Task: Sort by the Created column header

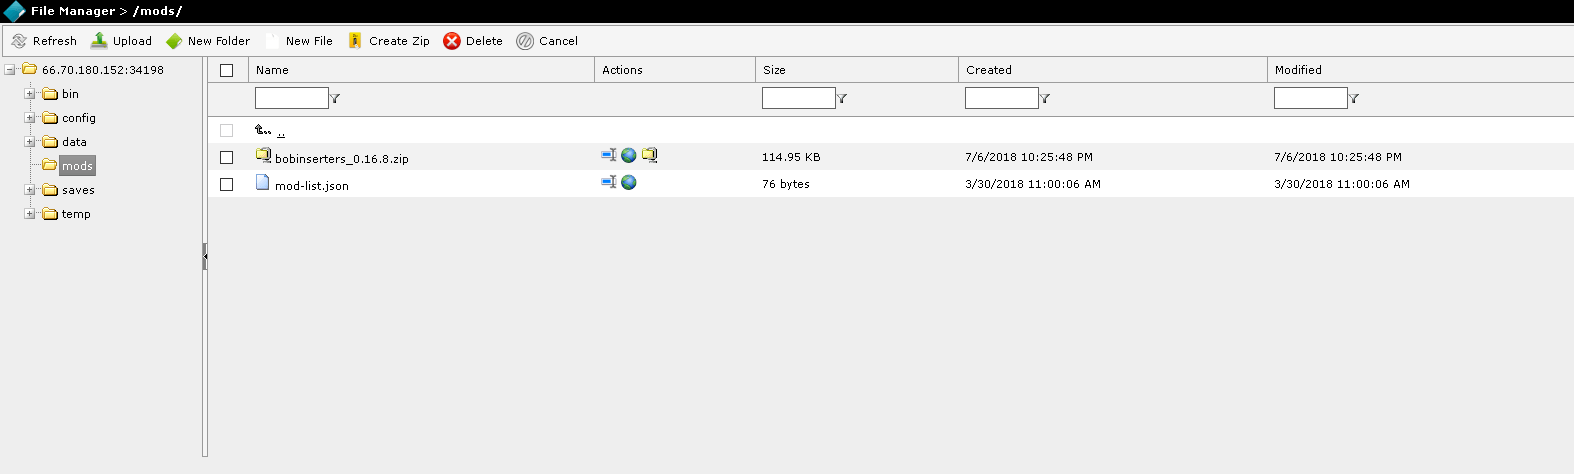Action: click(x=989, y=70)
